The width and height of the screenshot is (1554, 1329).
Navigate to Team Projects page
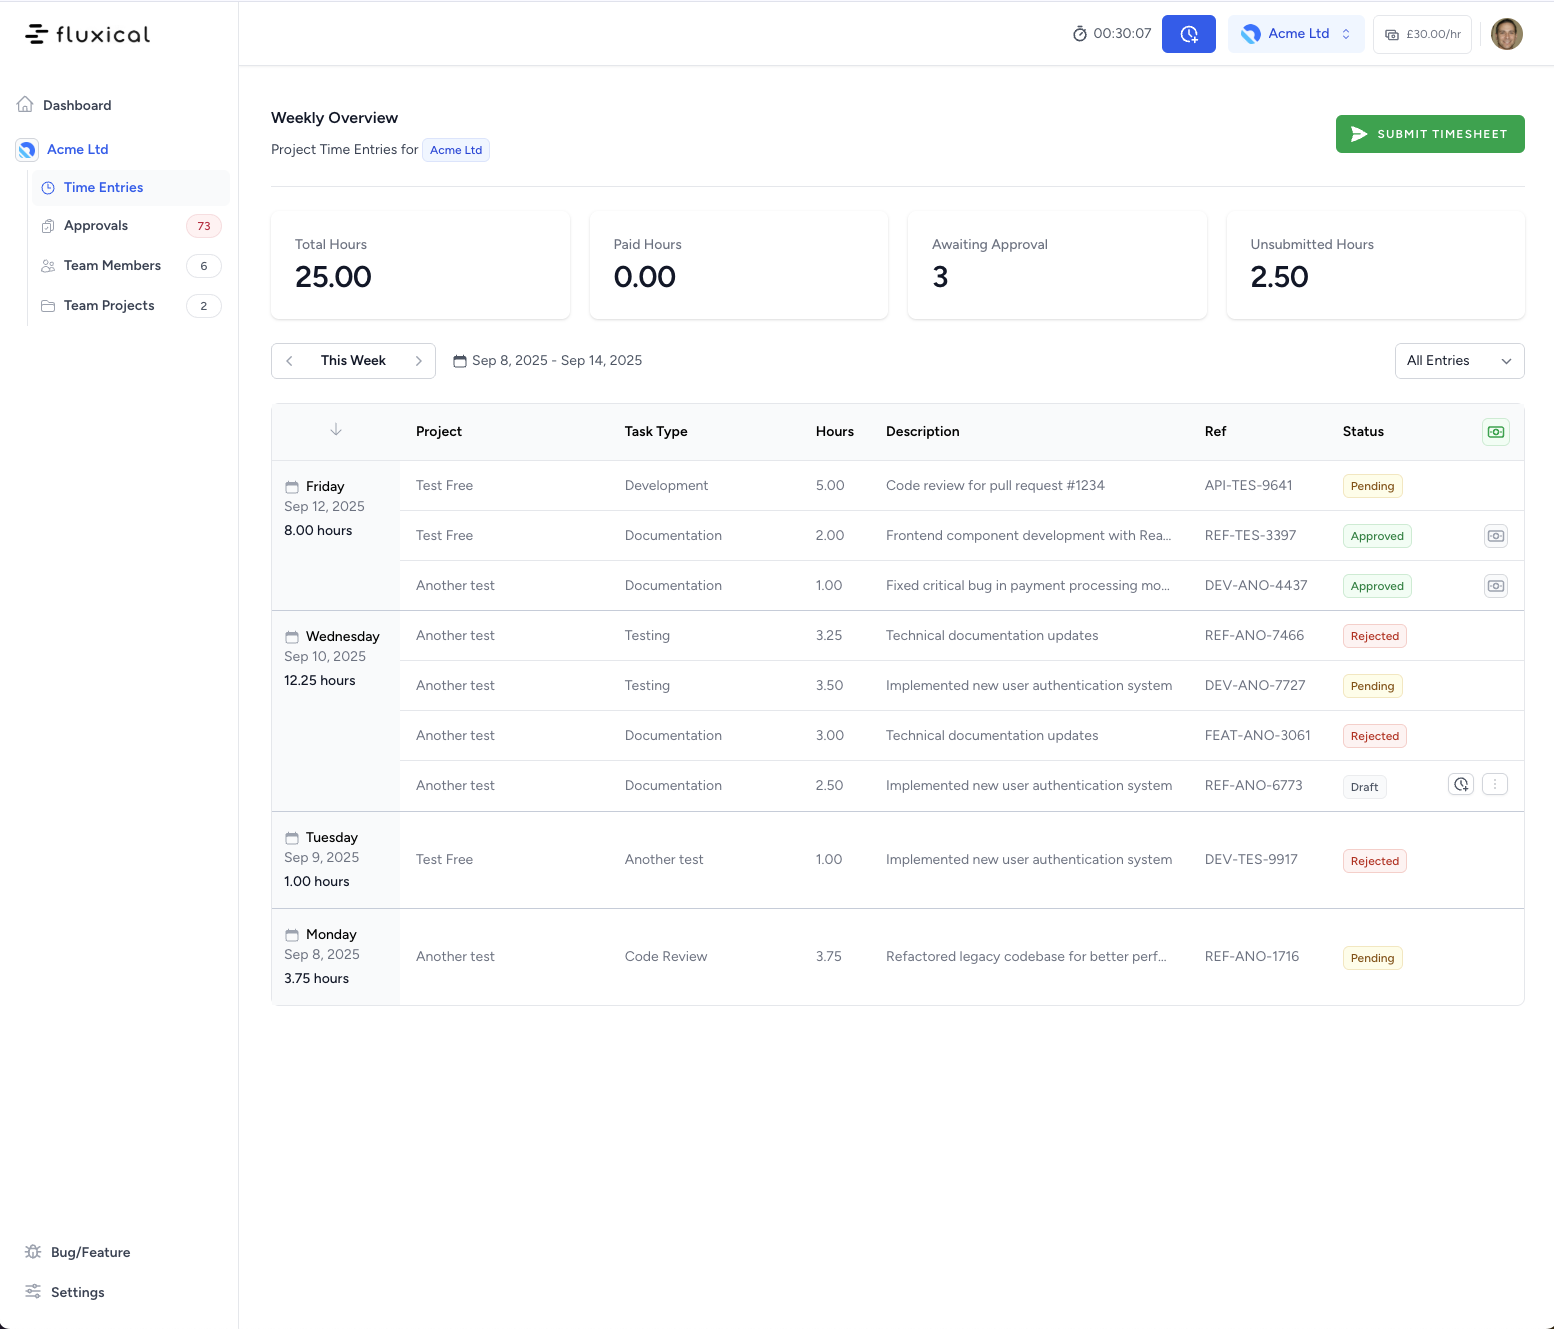[109, 306]
